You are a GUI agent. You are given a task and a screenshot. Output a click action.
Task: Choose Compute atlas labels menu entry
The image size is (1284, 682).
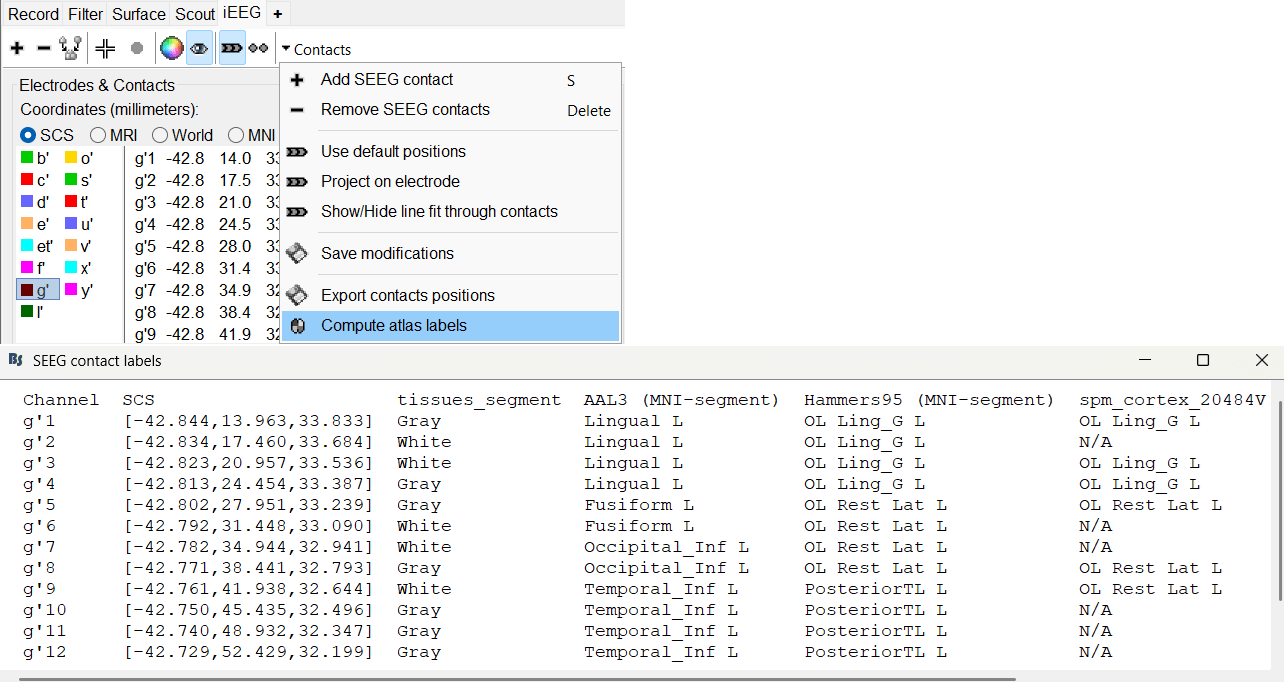(393, 326)
